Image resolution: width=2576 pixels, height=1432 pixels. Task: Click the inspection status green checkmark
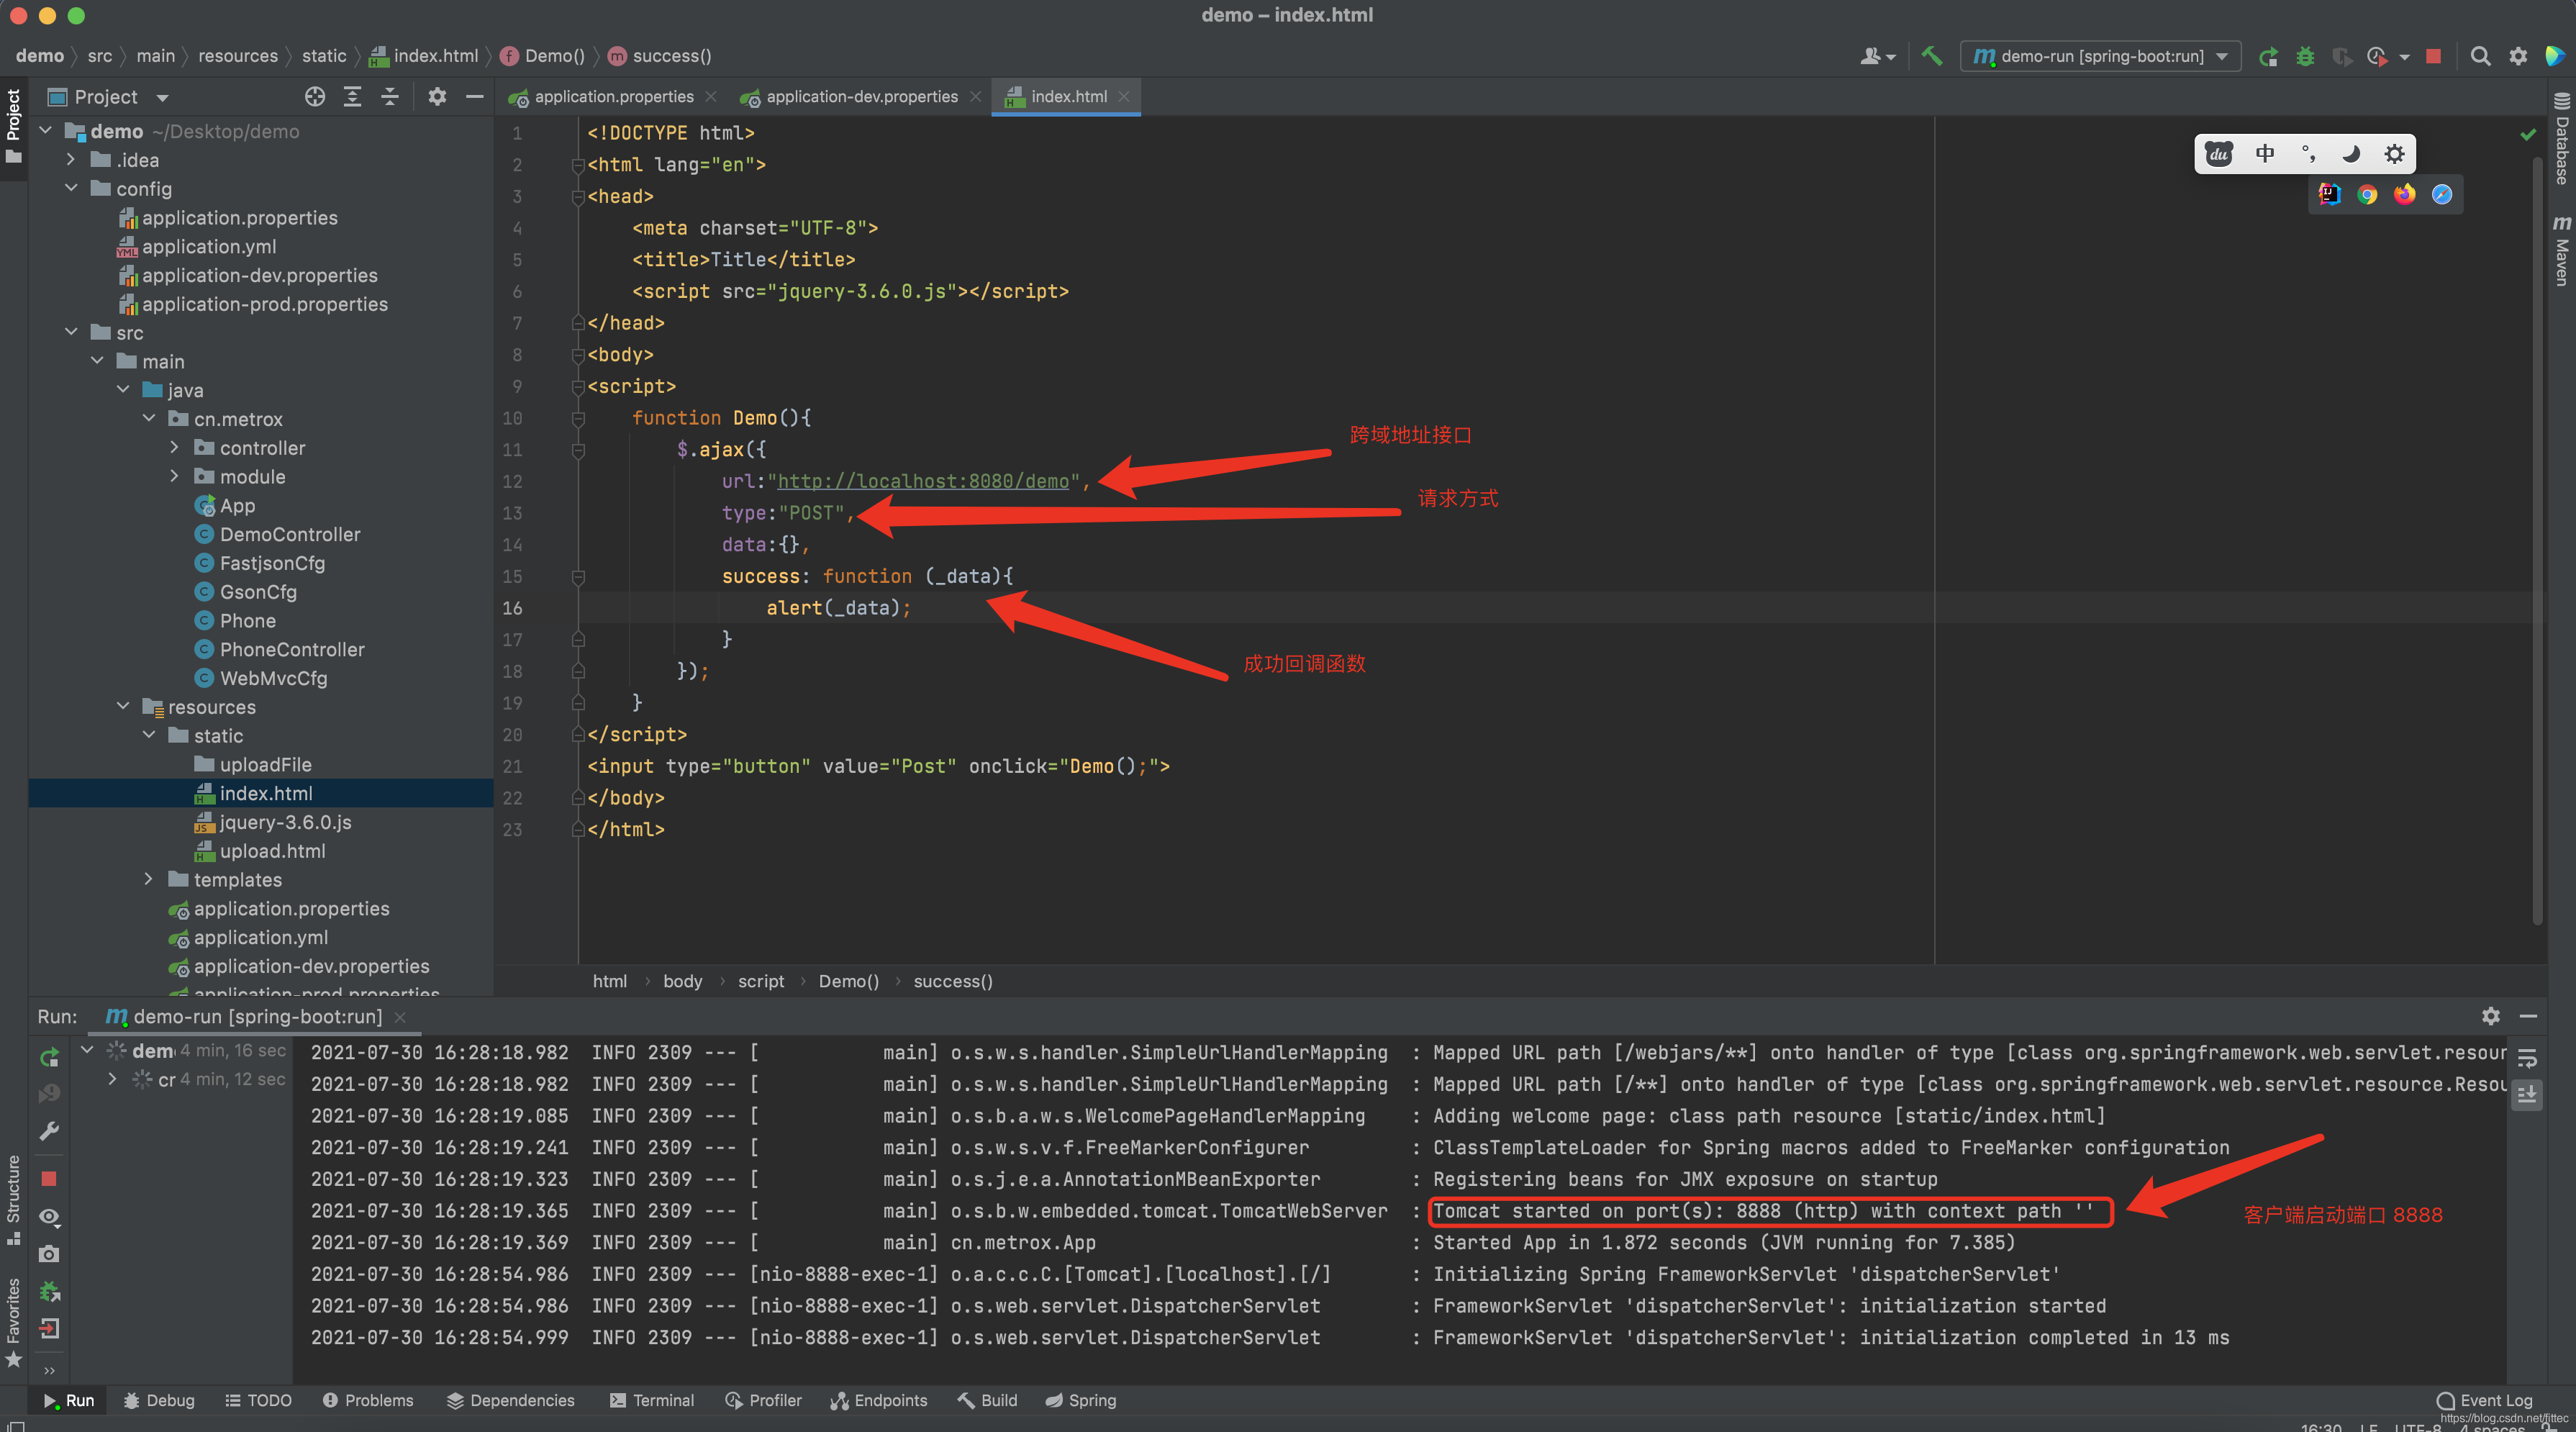[x=2528, y=134]
